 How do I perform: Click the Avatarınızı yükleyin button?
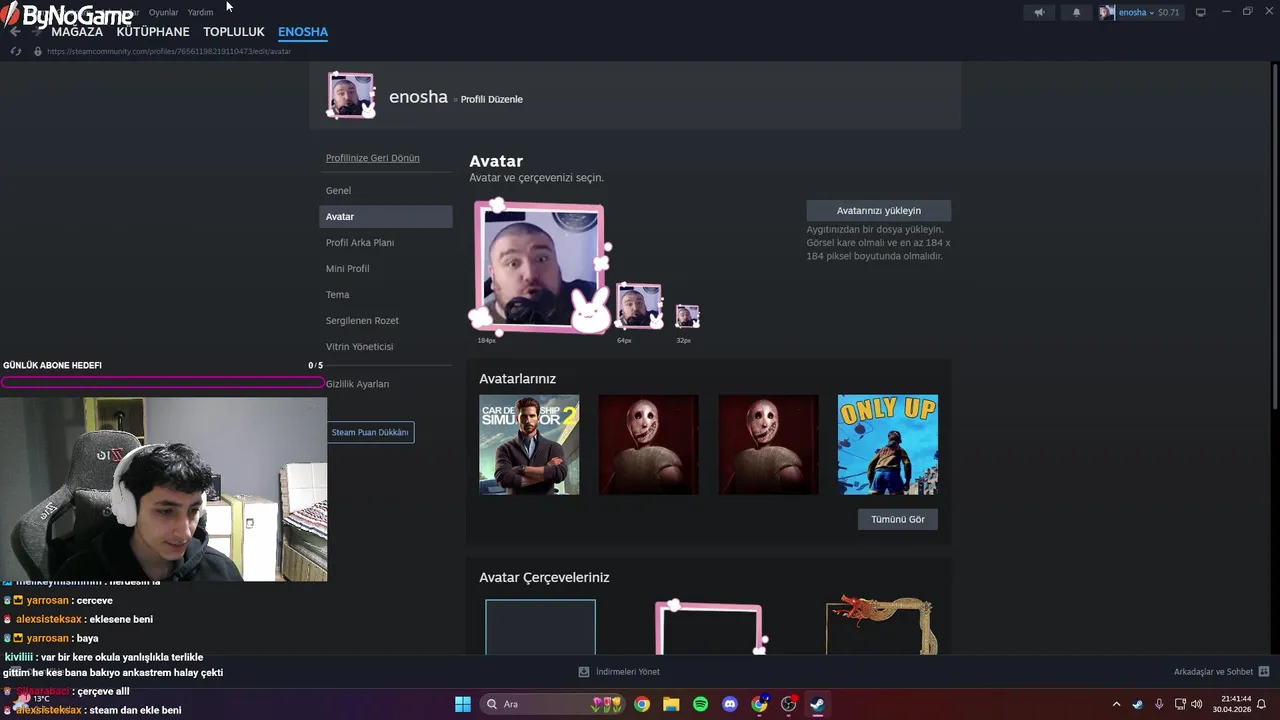coord(879,210)
